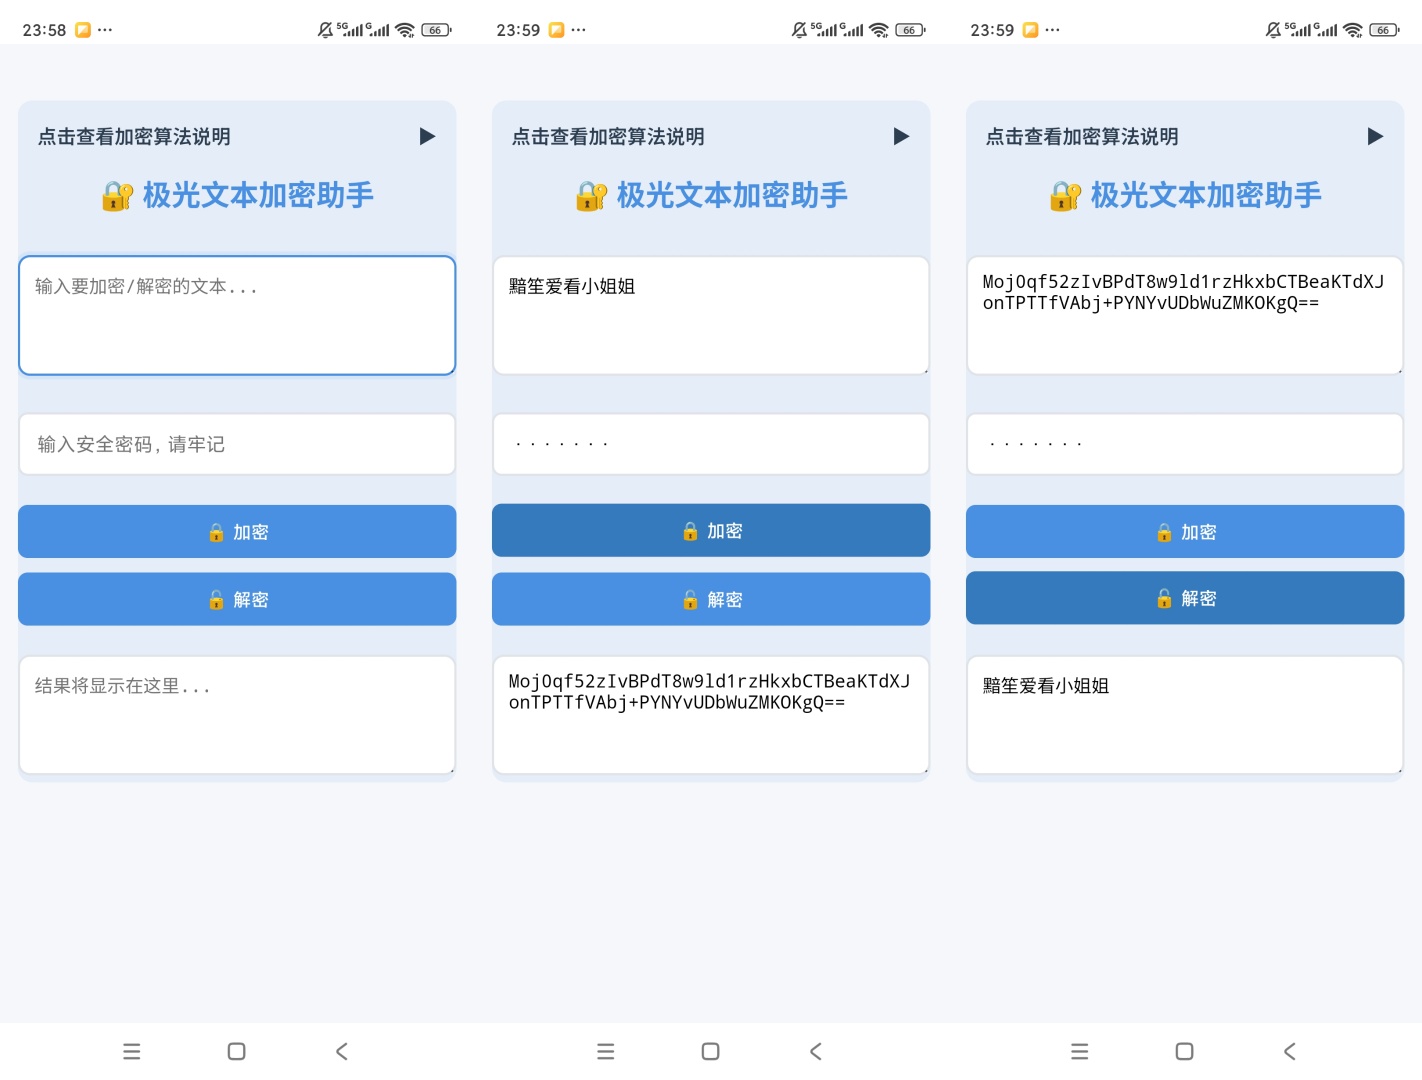Image resolution: width=1422 pixels, height=1080 pixels.
Task: Focus the empty text box for encrypt/decrypt input
Action: pyautogui.click(x=237, y=315)
